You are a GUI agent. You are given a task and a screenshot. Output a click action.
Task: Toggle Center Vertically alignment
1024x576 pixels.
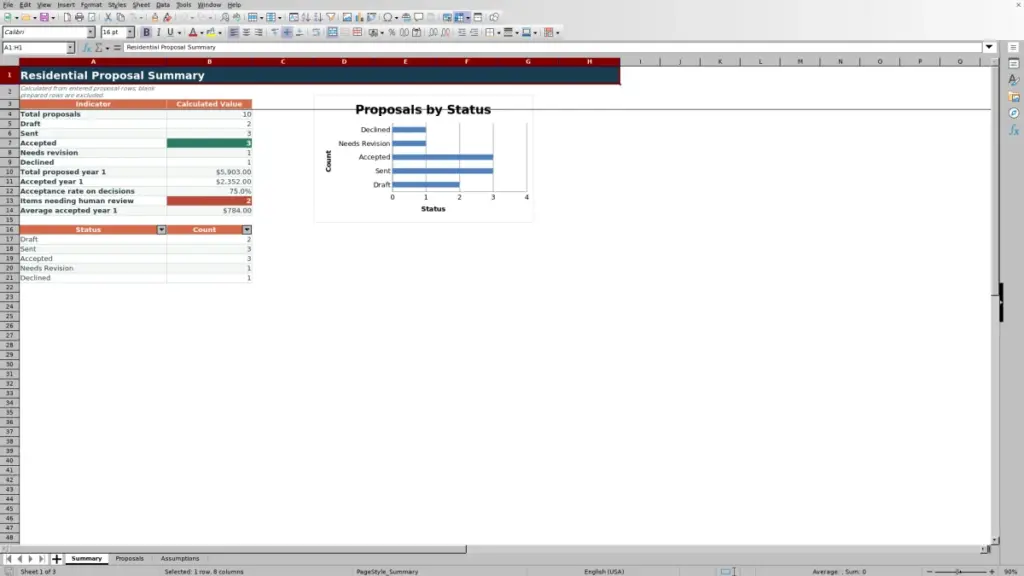(287, 32)
